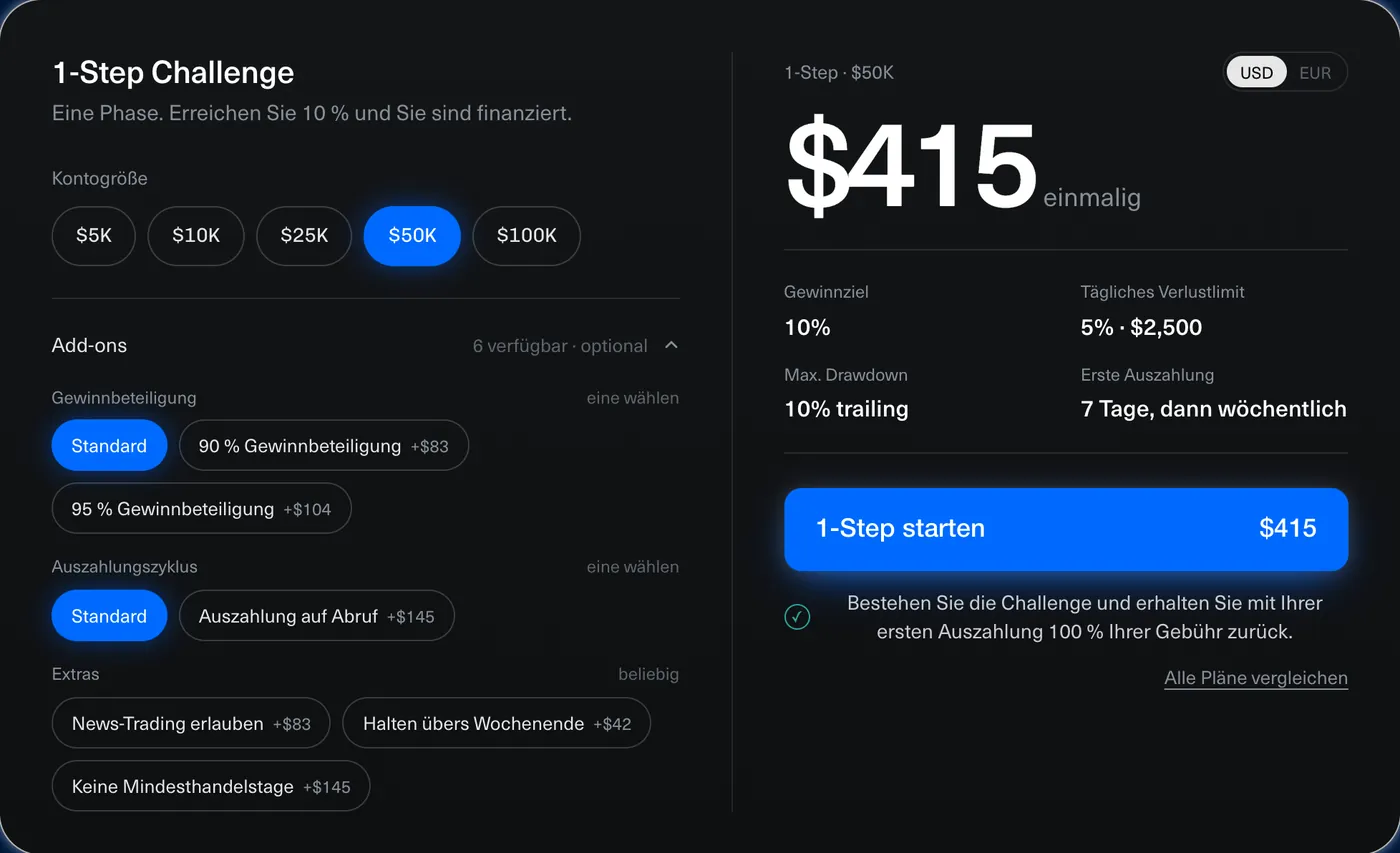Click the 6 verfügbar · optional label
This screenshot has width=1400, height=853.
(560, 346)
